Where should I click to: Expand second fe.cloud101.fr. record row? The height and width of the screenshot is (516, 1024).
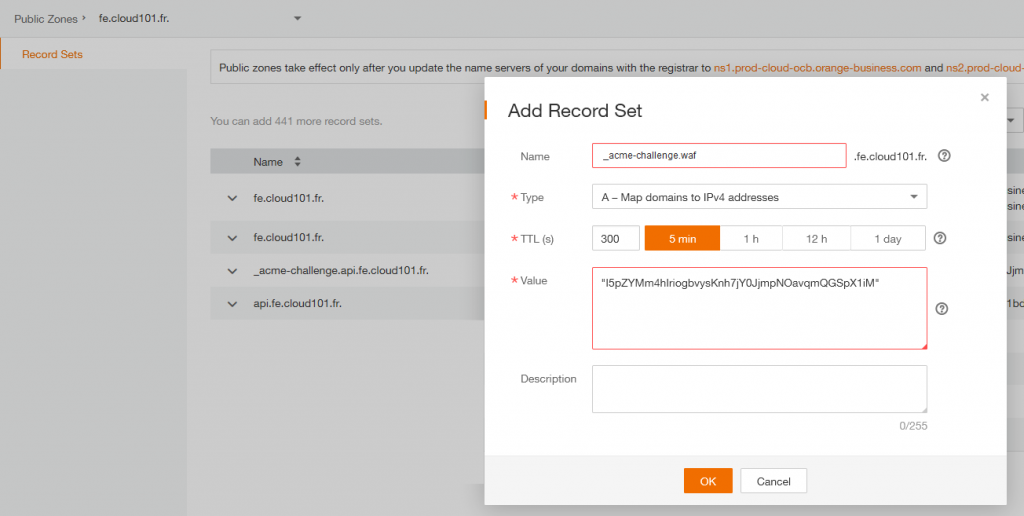pyautogui.click(x=232, y=238)
